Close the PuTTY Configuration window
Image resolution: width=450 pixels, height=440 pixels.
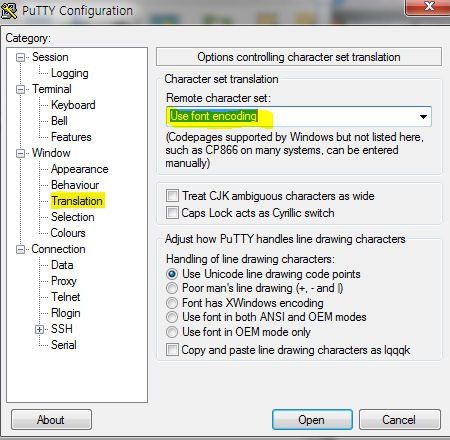(429, 7)
